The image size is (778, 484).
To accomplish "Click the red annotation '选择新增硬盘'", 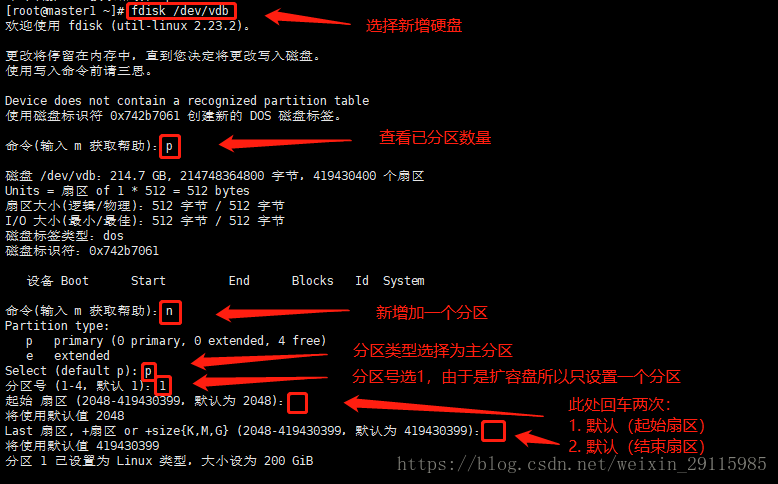I will click(x=414, y=26).
